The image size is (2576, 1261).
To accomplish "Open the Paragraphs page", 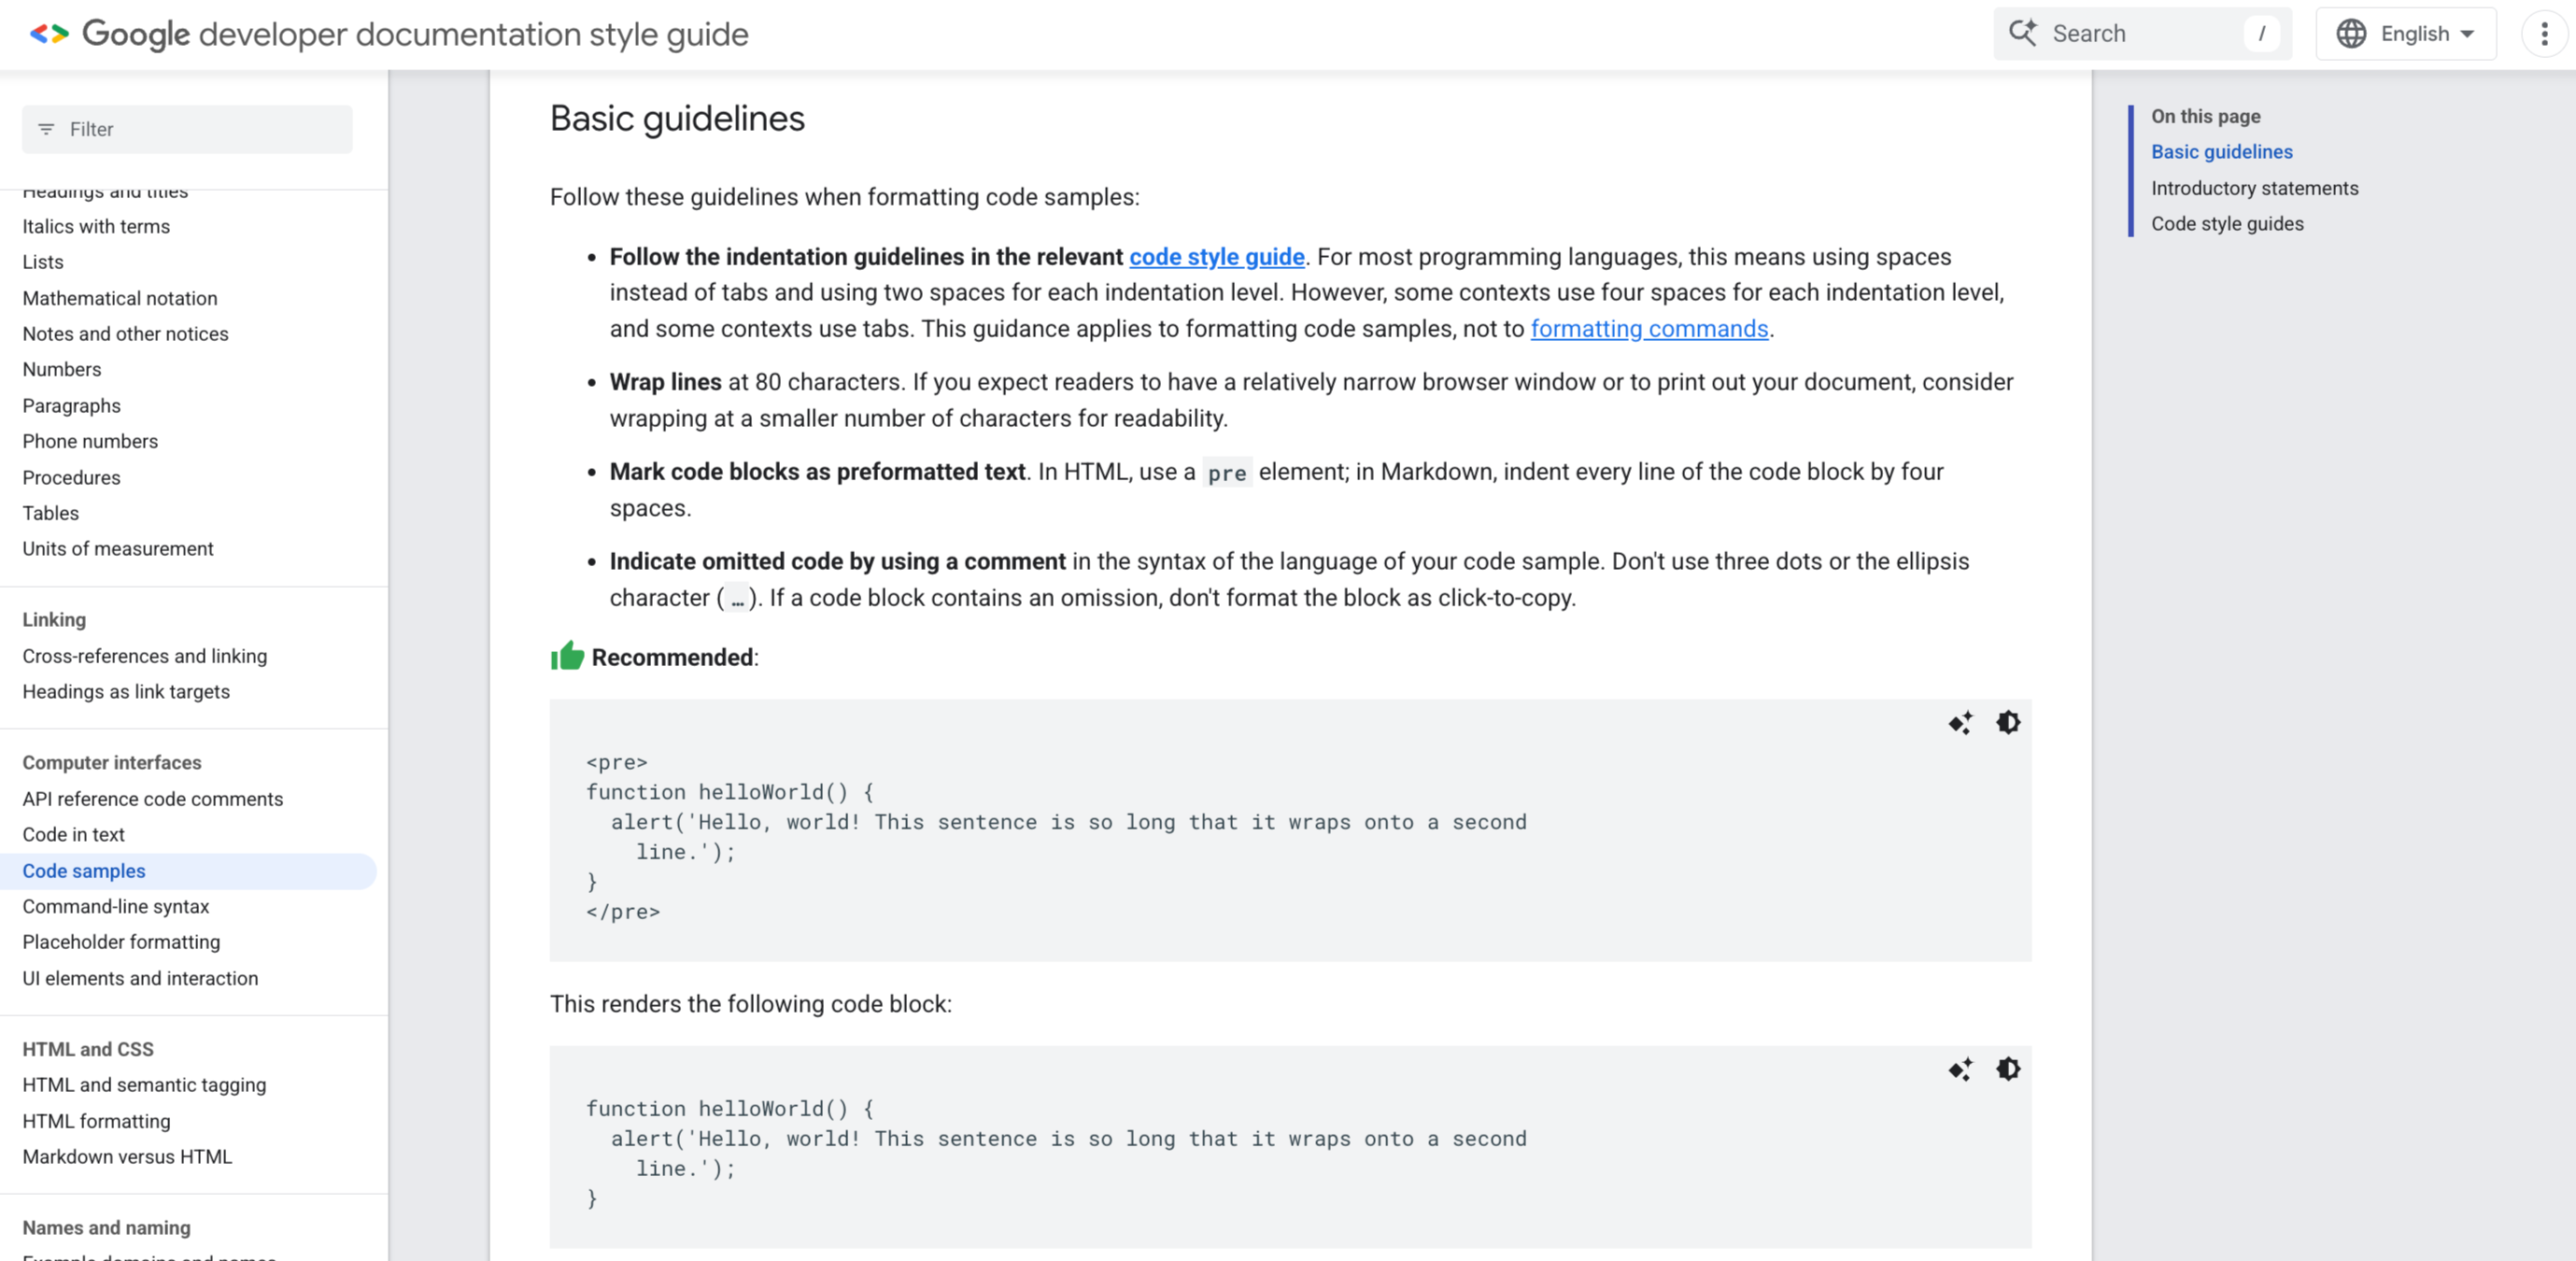I will (72, 406).
